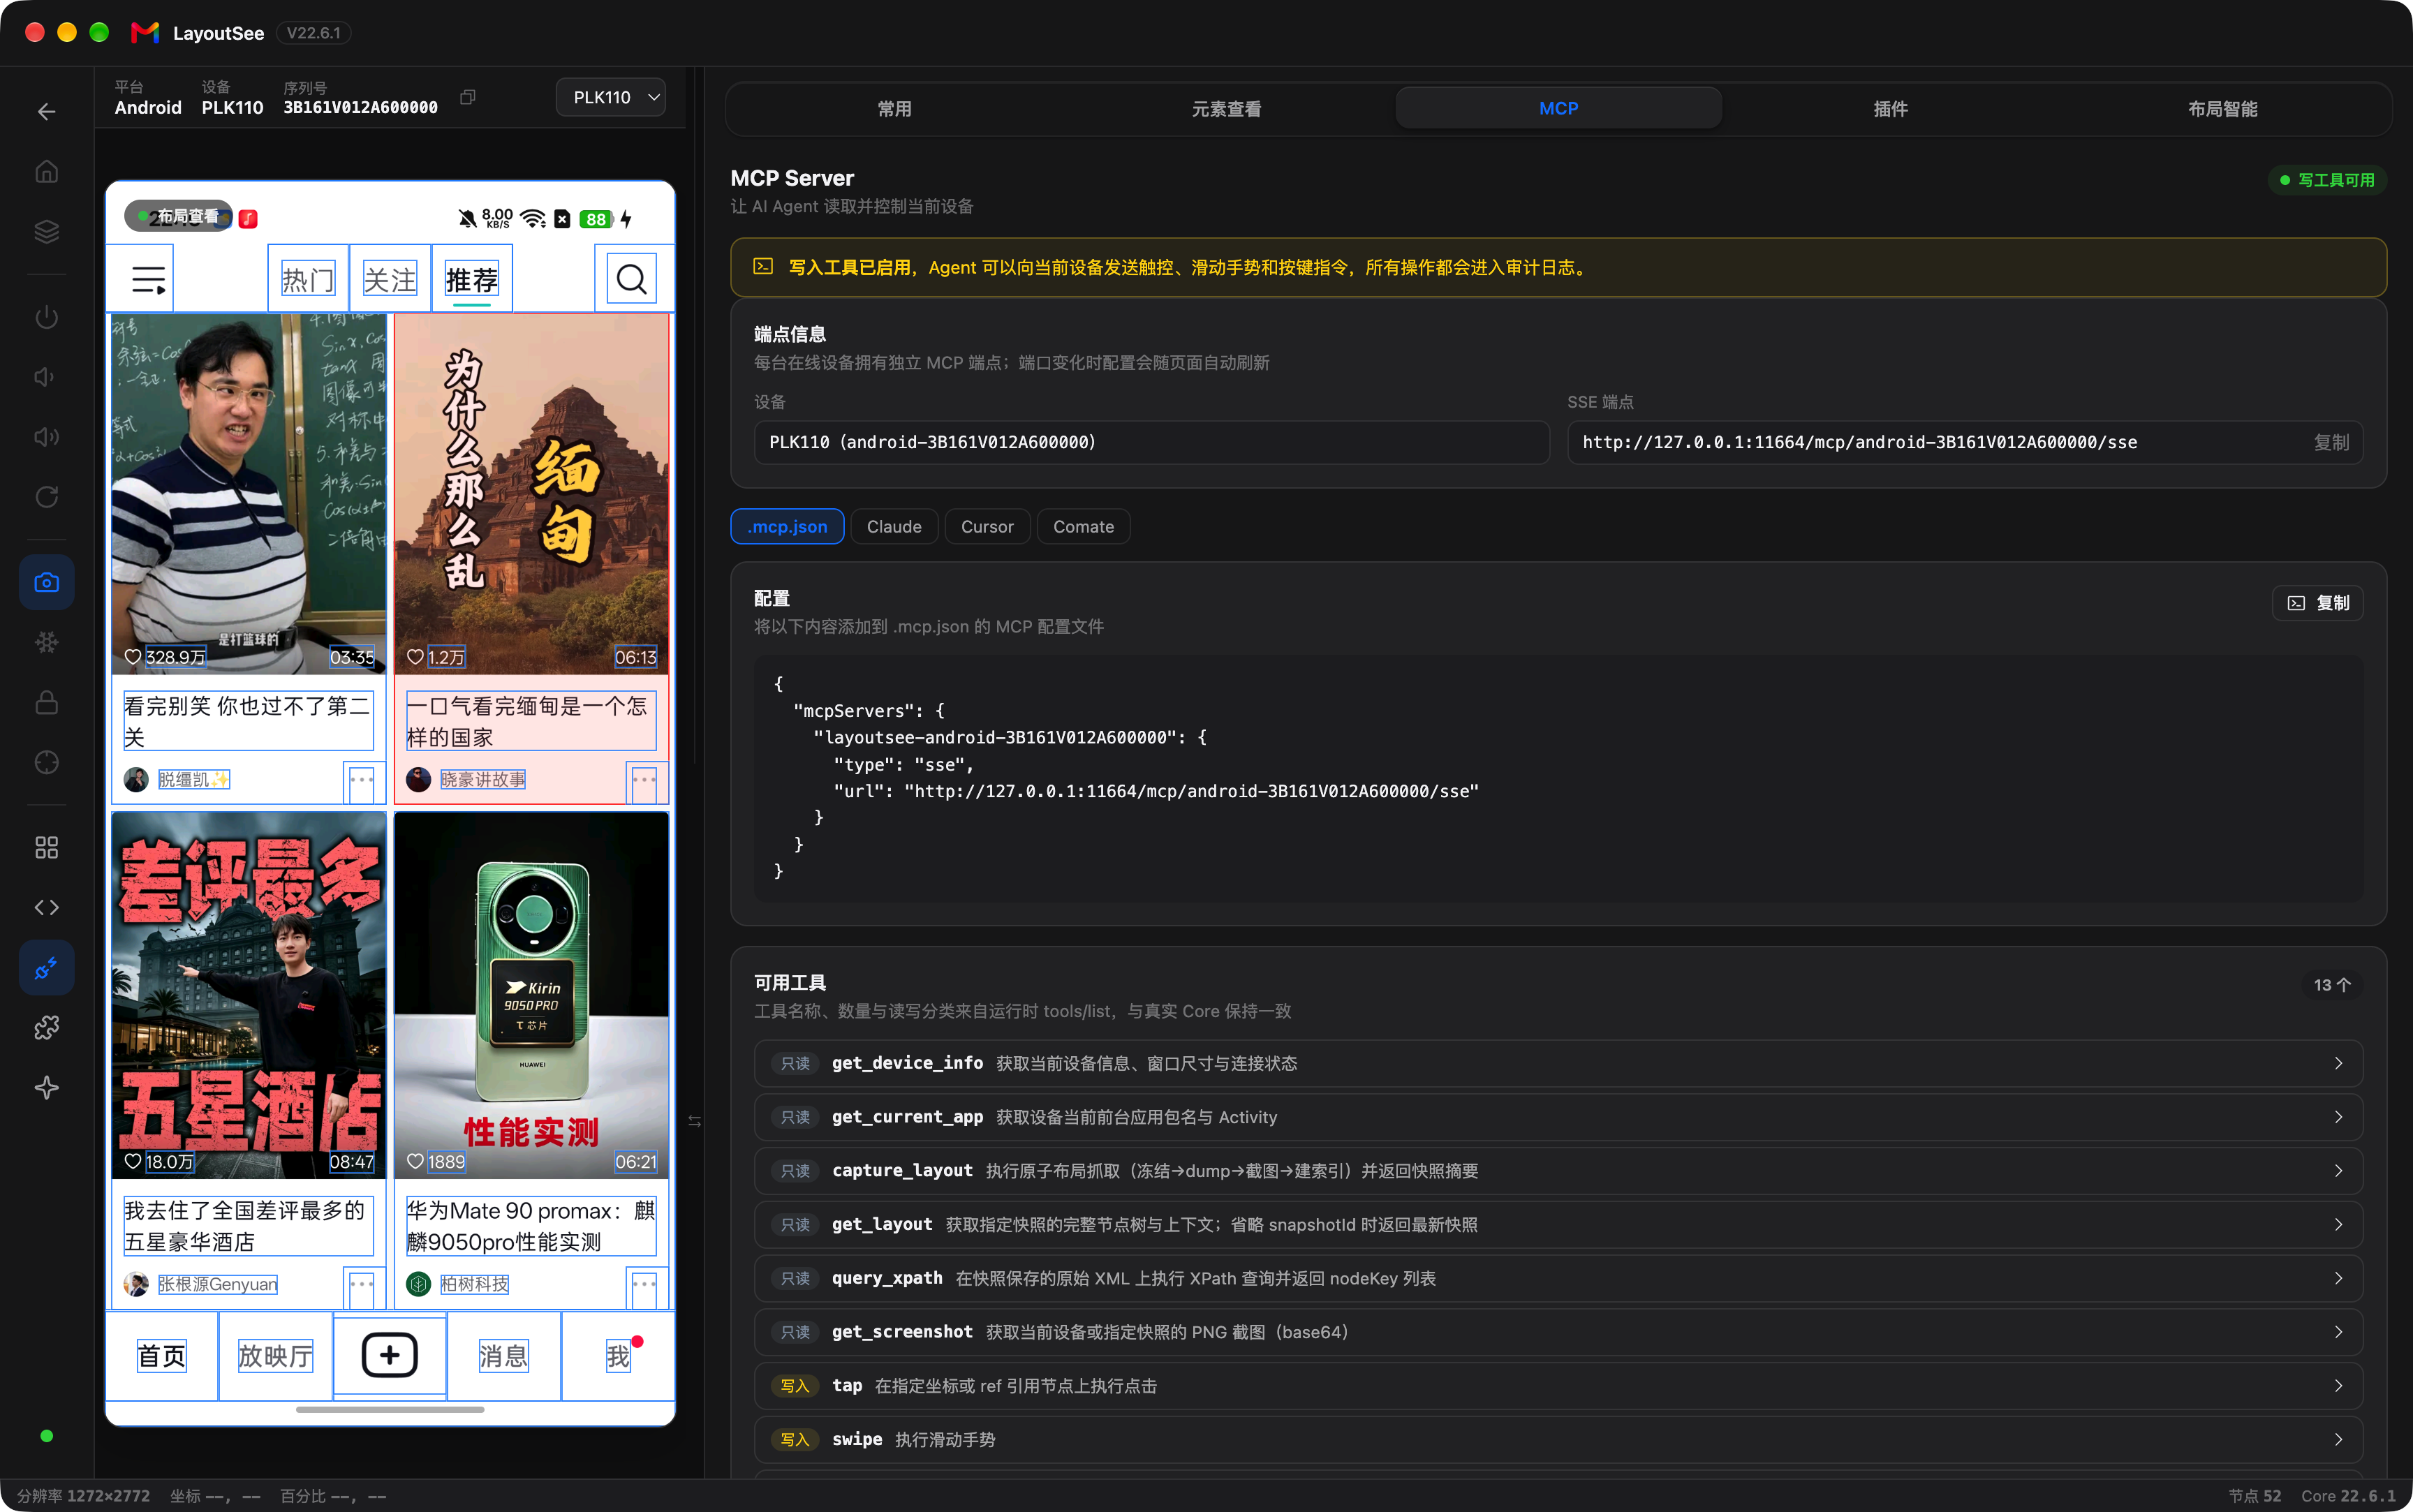
Task: Open the 五星酒店 video thumbnail in preview
Action: tap(248, 996)
